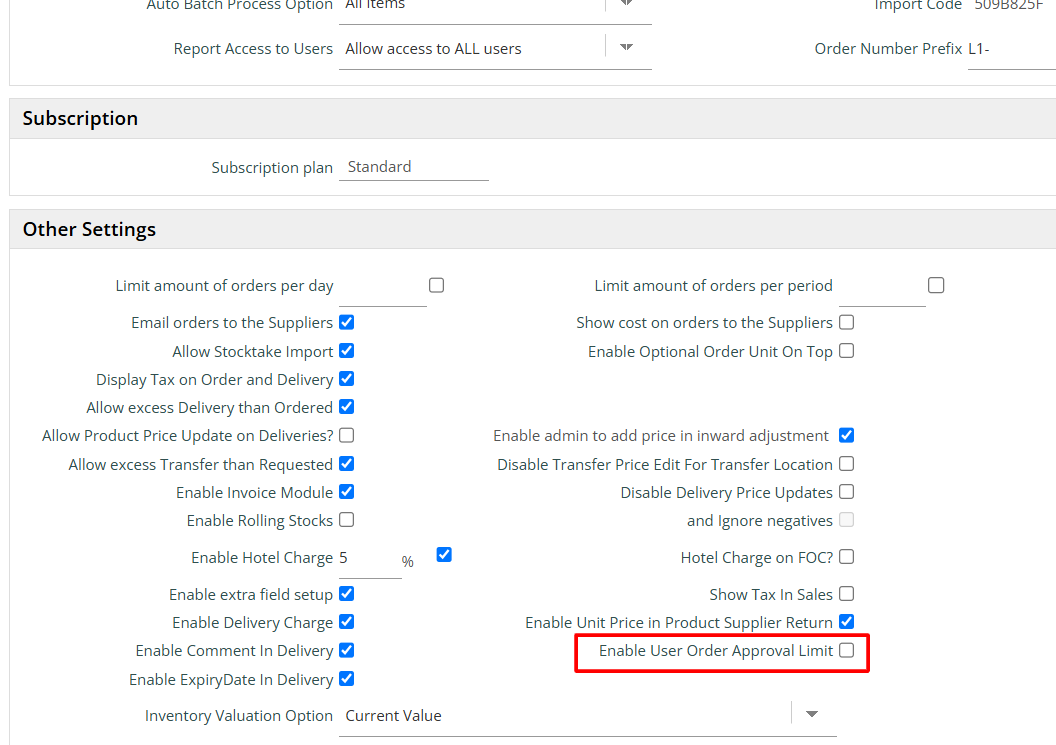Click the Subscription plan field
This screenshot has height=745, width=1056.
pyautogui.click(x=414, y=167)
